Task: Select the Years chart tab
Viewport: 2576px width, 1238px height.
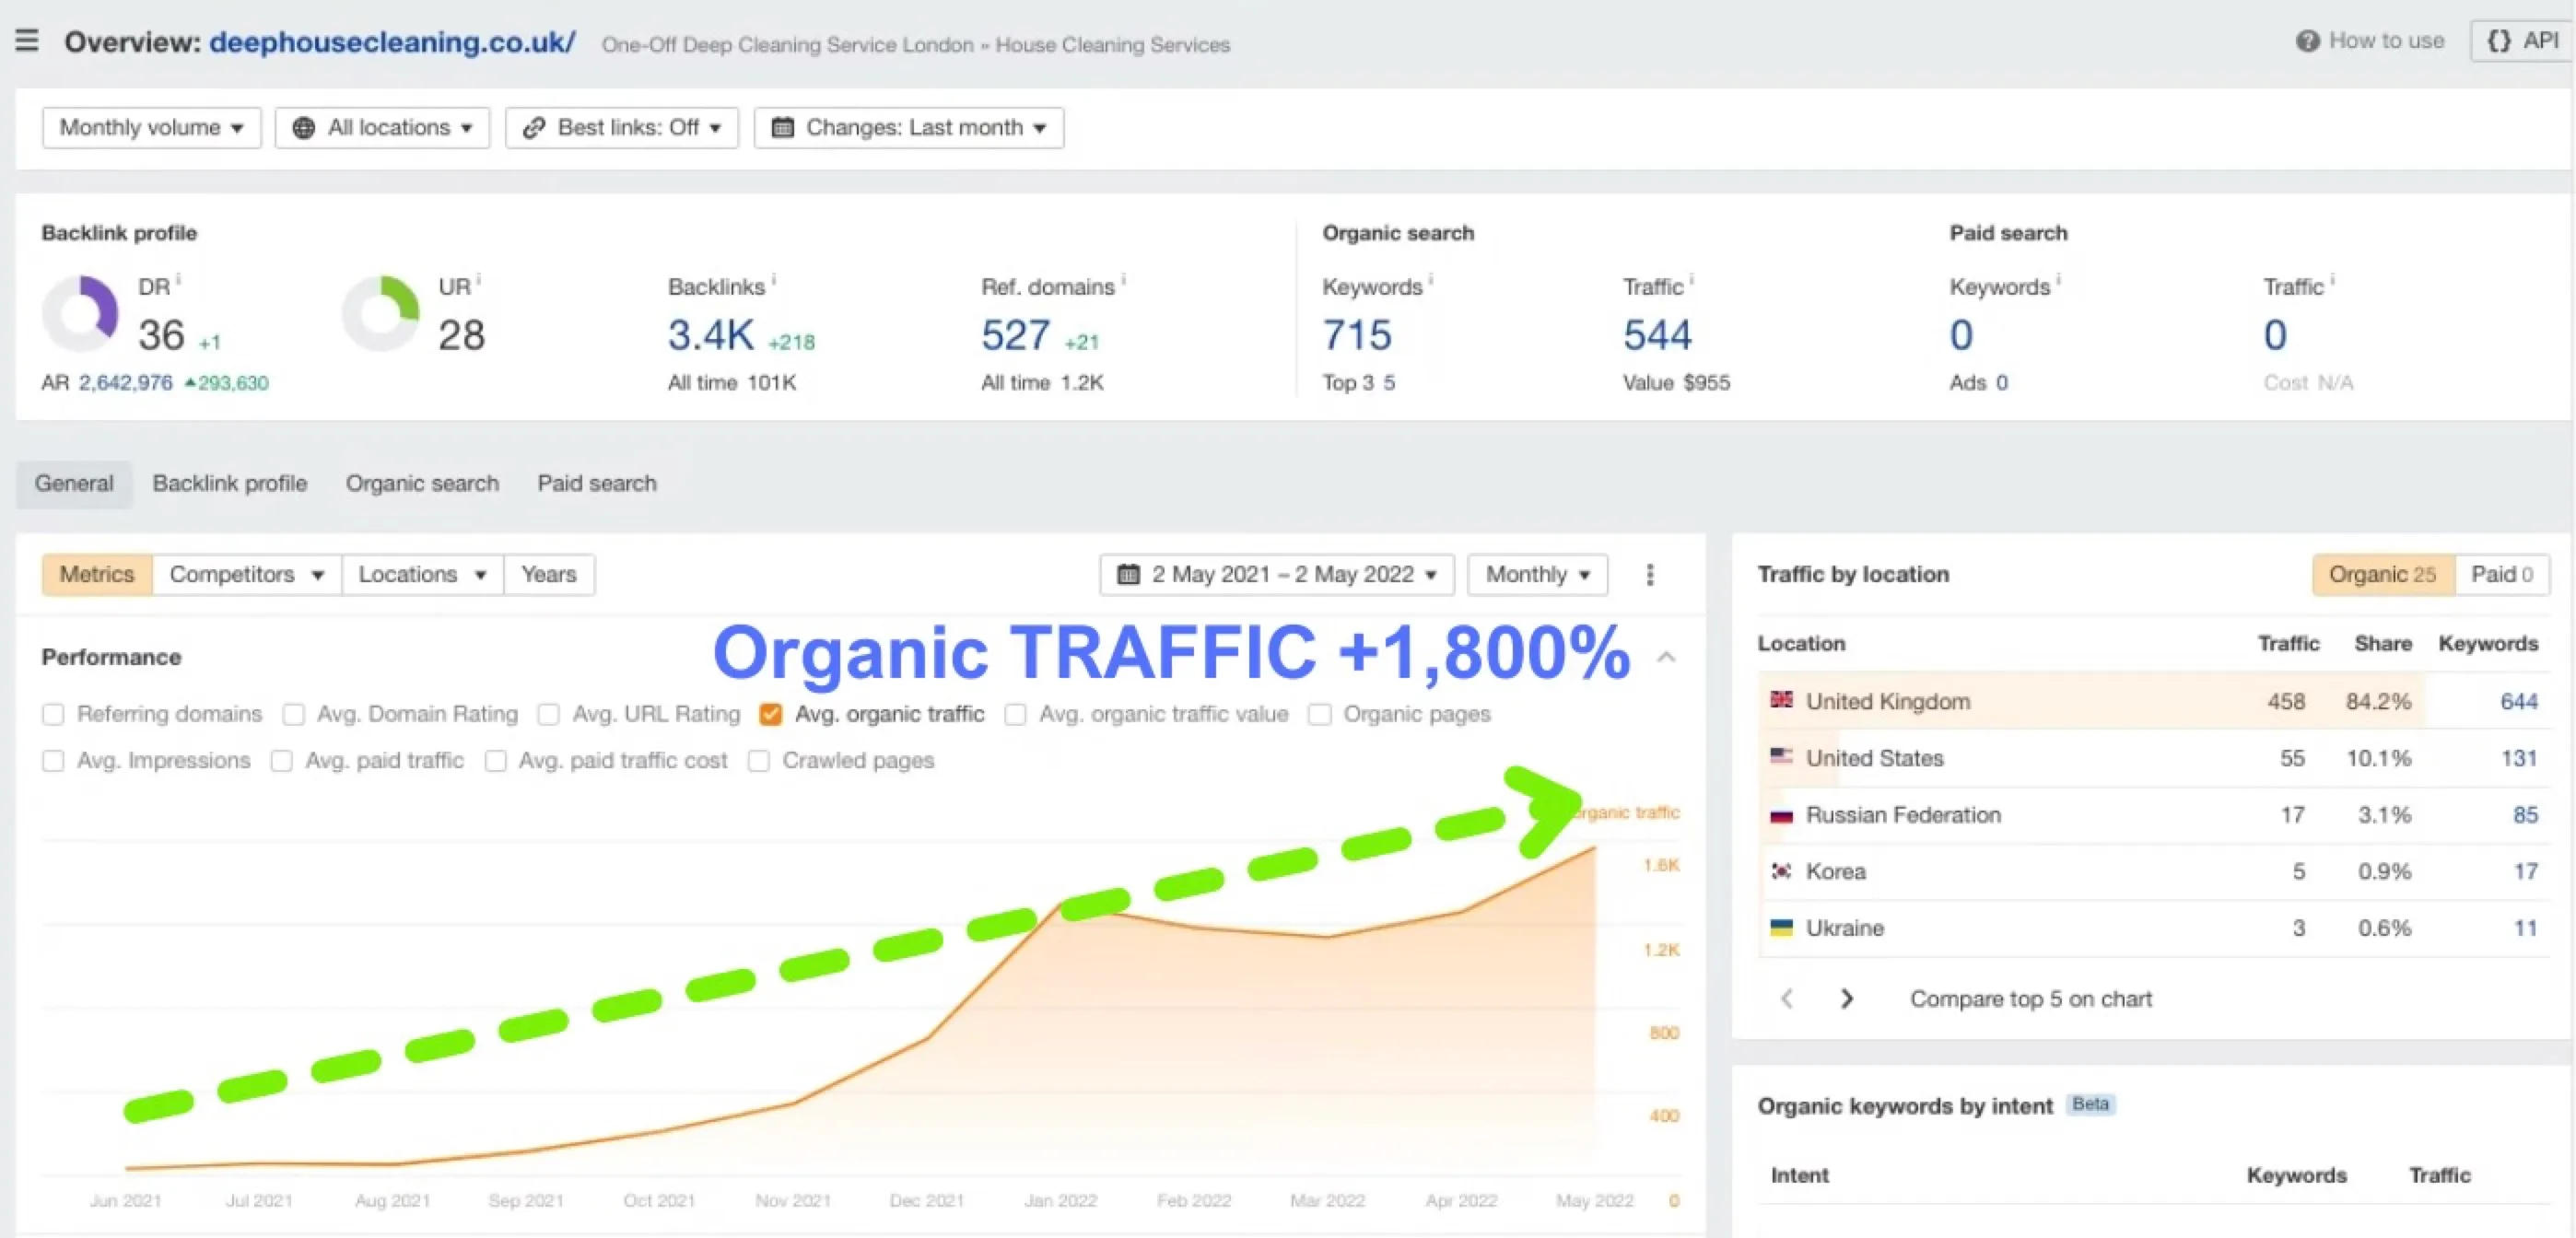Action: [549, 575]
